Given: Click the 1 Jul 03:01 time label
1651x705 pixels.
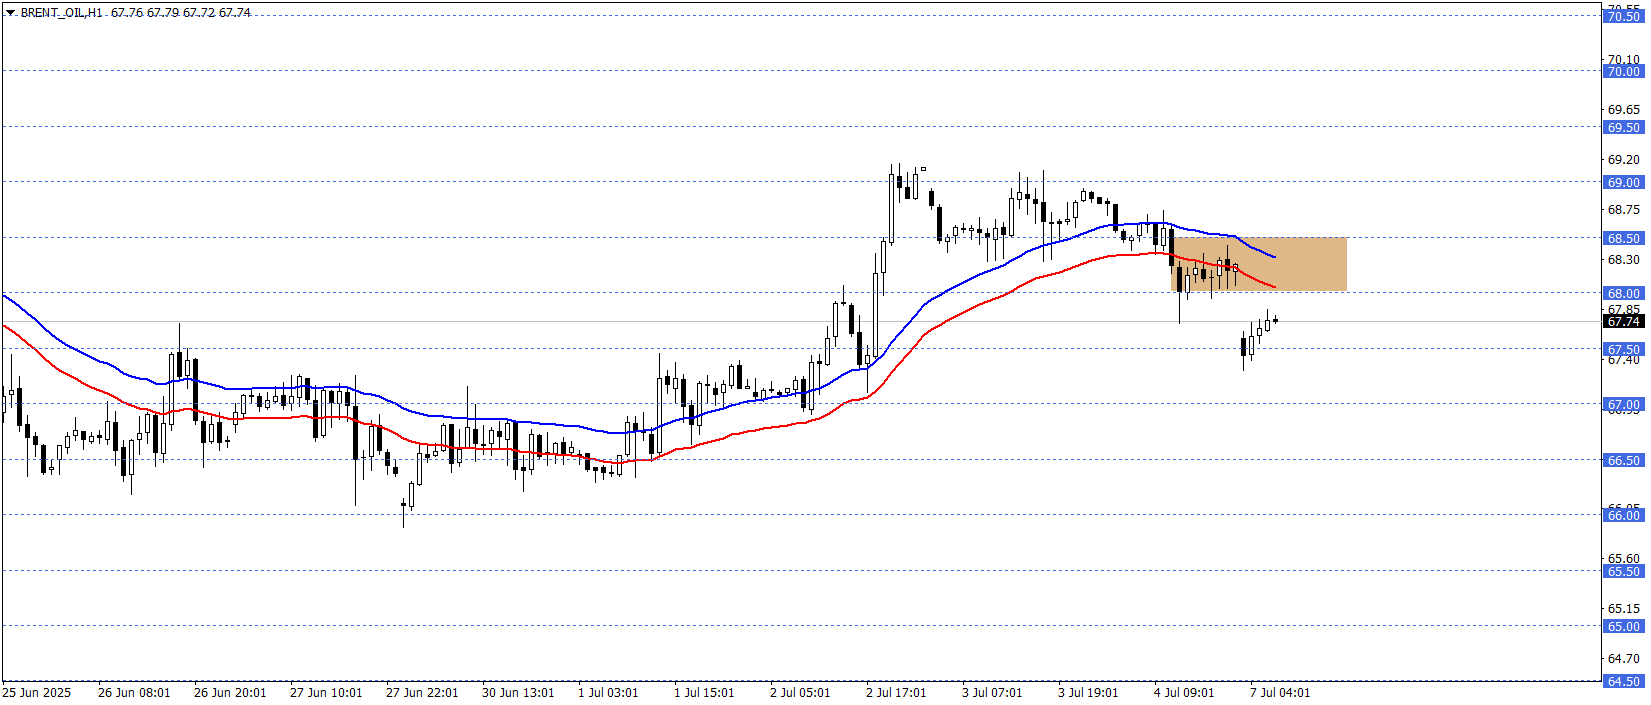Looking at the screenshot, I should pos(608,692).
